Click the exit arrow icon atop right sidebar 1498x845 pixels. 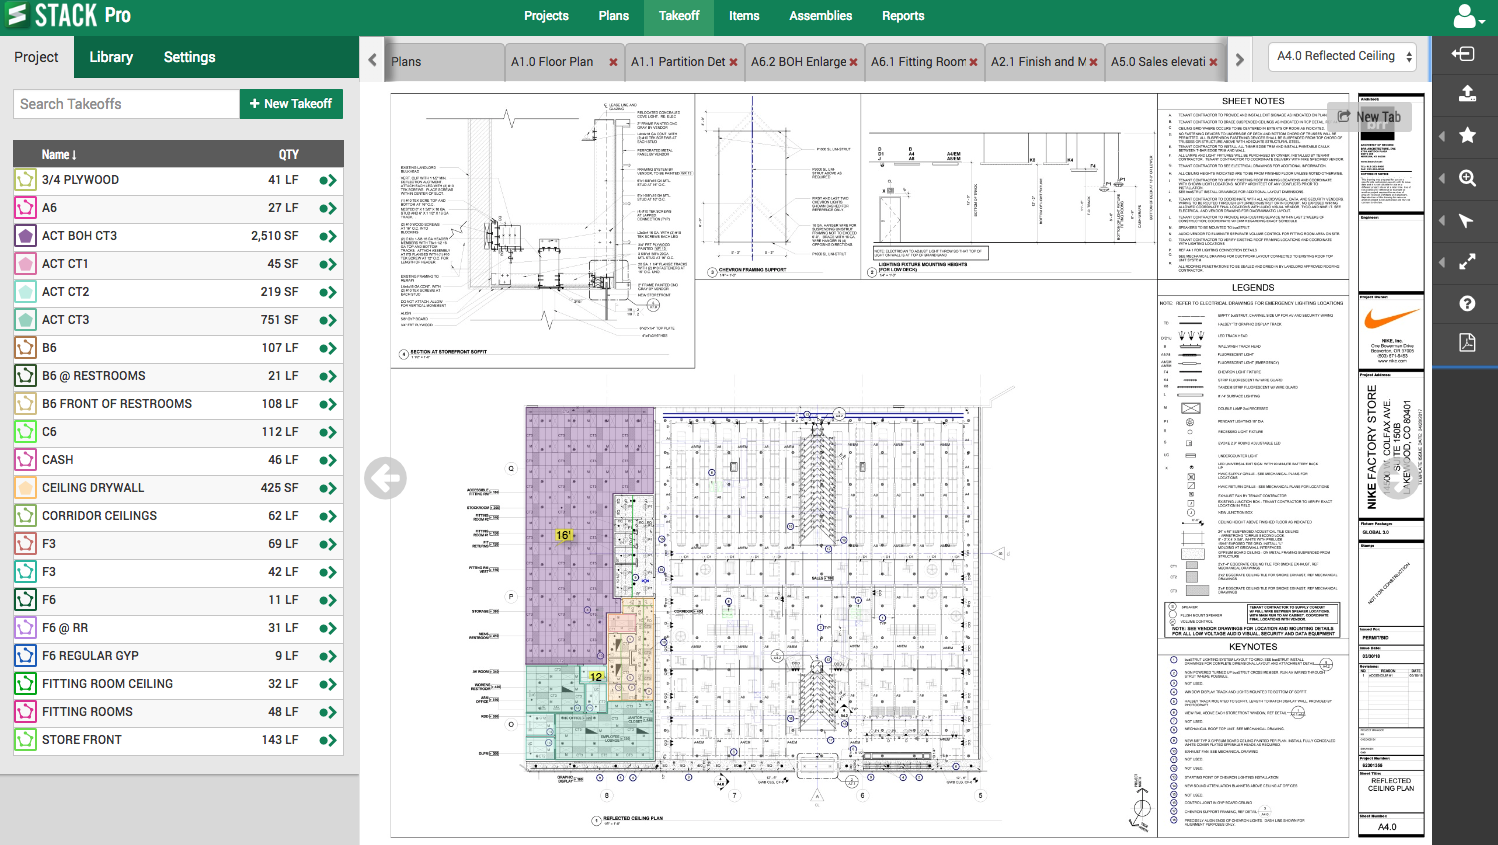(1464, 54)
